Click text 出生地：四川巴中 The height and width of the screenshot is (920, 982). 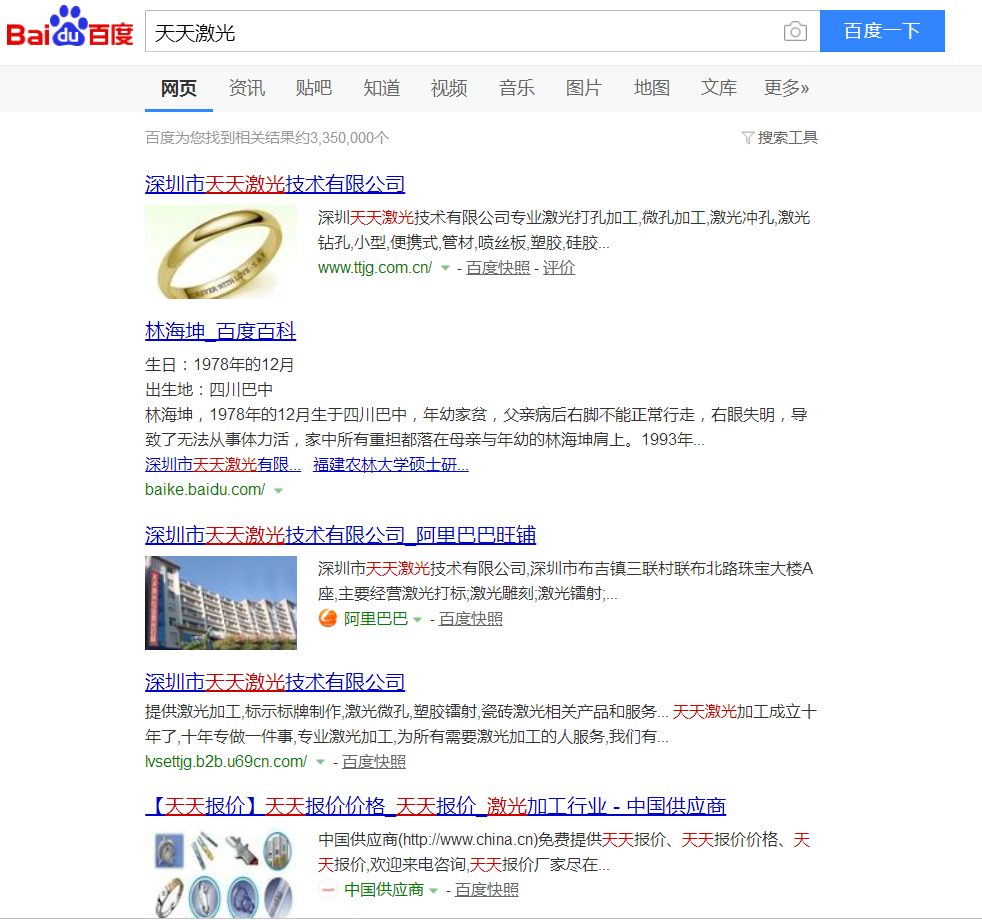209,390
